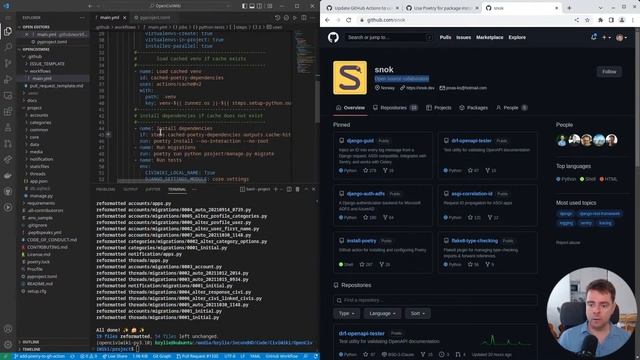Toggle secondary sidebar layout icon in title bar
The width and height of the screenshot is (640, 360).
(x=260, y=6)
